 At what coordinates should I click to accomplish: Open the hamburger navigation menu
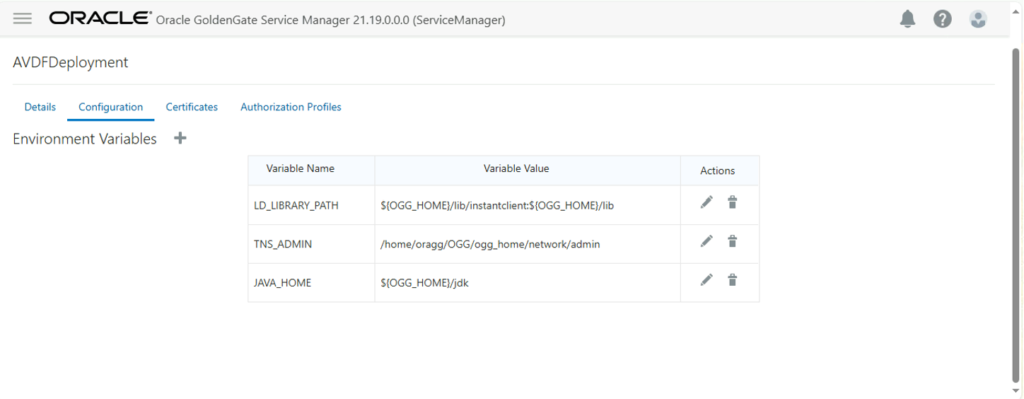[23, 19]
